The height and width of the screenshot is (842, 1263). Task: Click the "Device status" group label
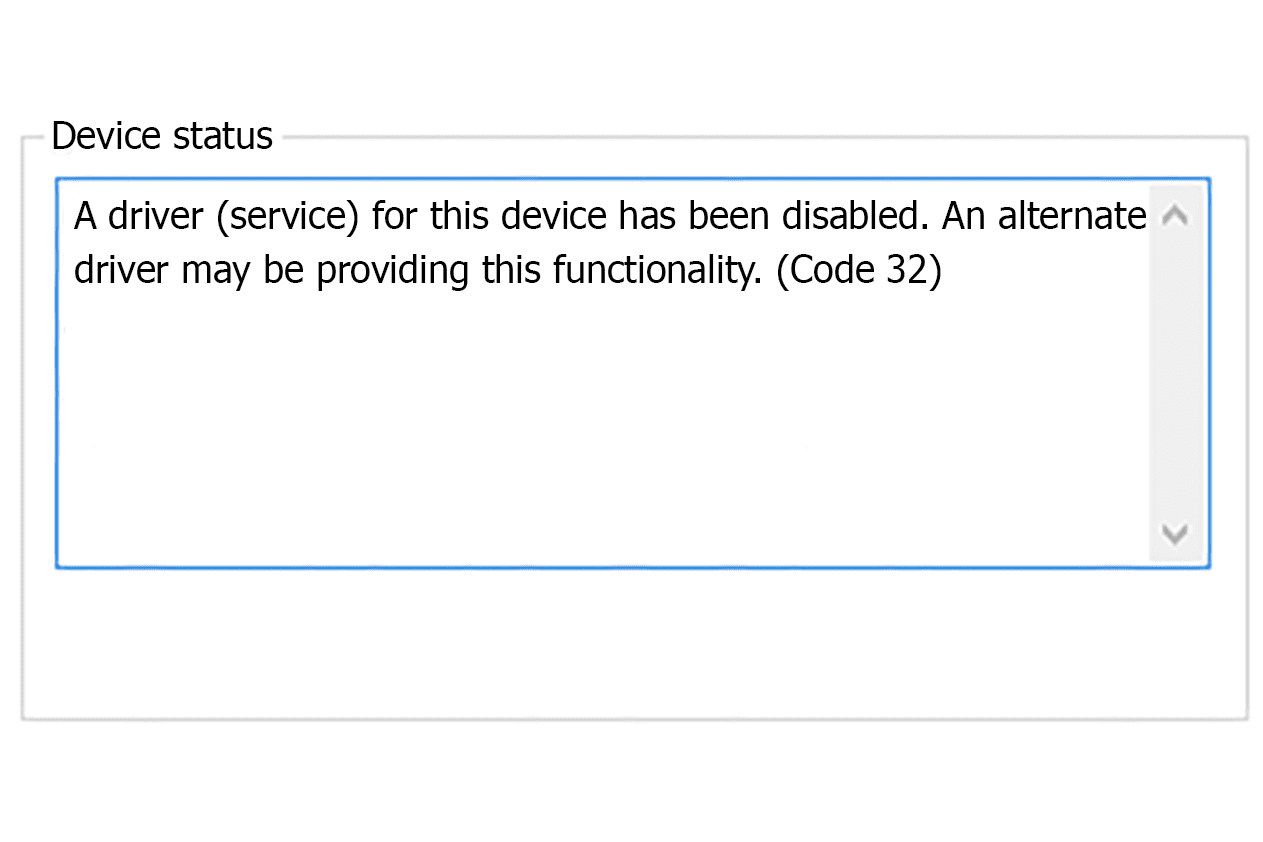(x=162, y=136)
